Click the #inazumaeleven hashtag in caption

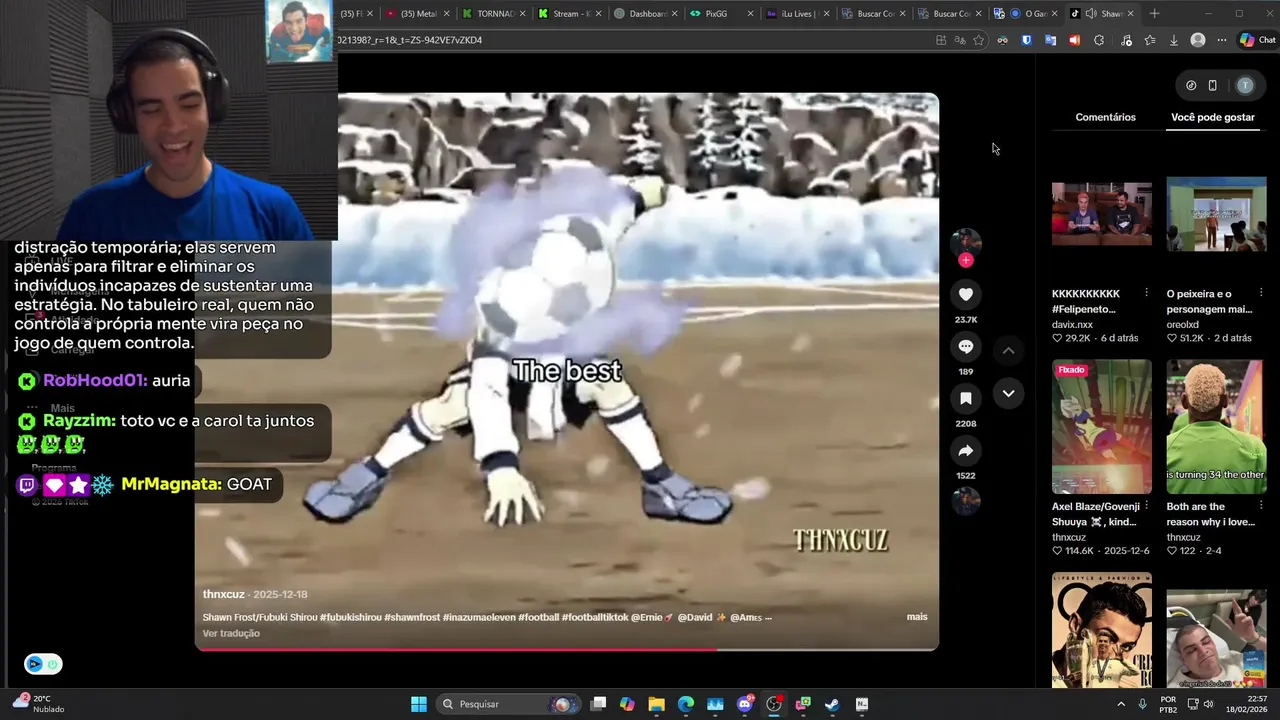[x=479, y=617]
